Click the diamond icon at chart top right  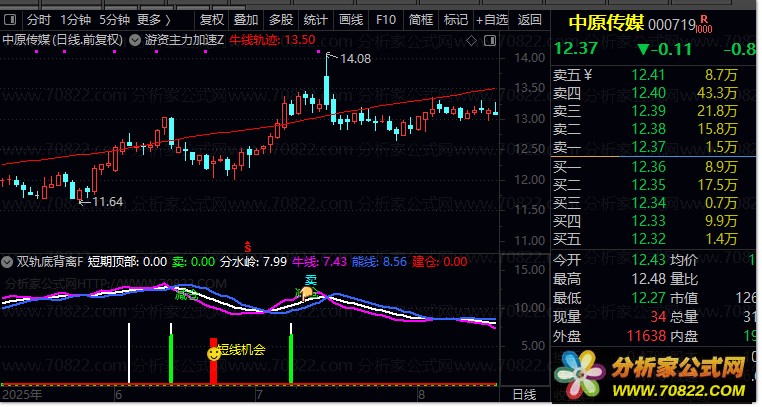coord(471,41)
